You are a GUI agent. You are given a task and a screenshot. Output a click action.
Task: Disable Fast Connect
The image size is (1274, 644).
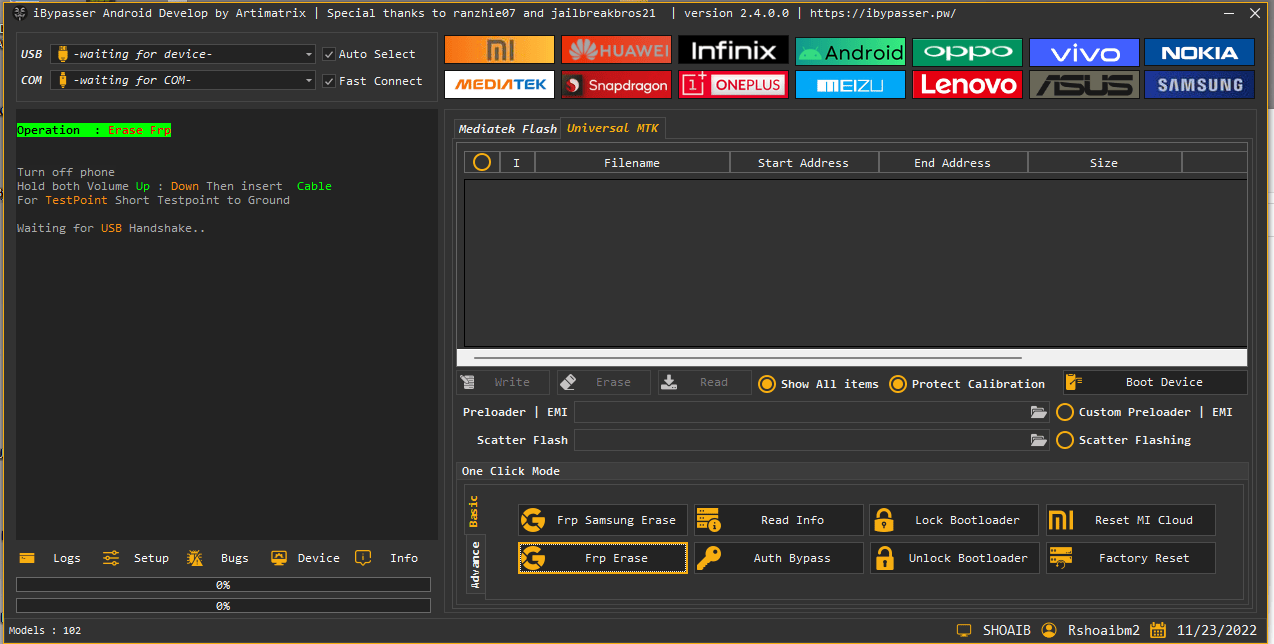329,81
